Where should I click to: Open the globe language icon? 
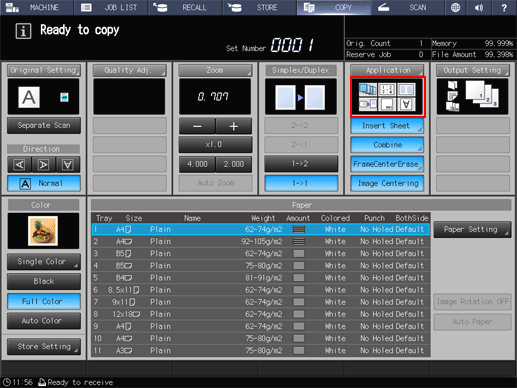(455, 7)
